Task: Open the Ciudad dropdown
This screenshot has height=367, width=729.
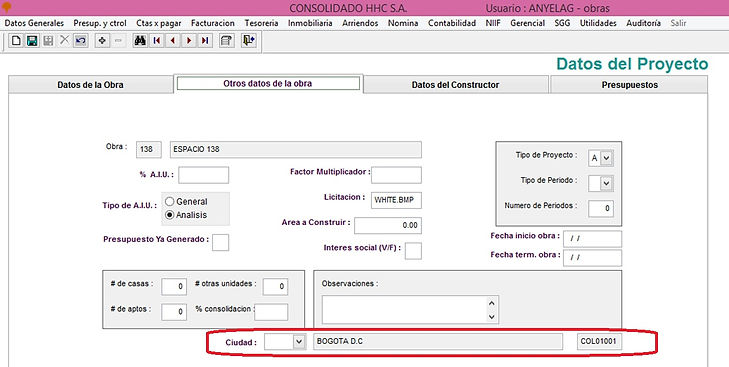Action: (299, 342)
